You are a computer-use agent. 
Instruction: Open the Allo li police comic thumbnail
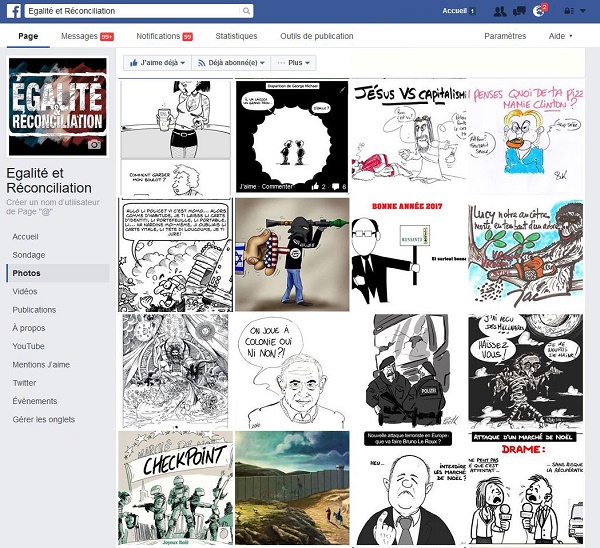point(175,255)
